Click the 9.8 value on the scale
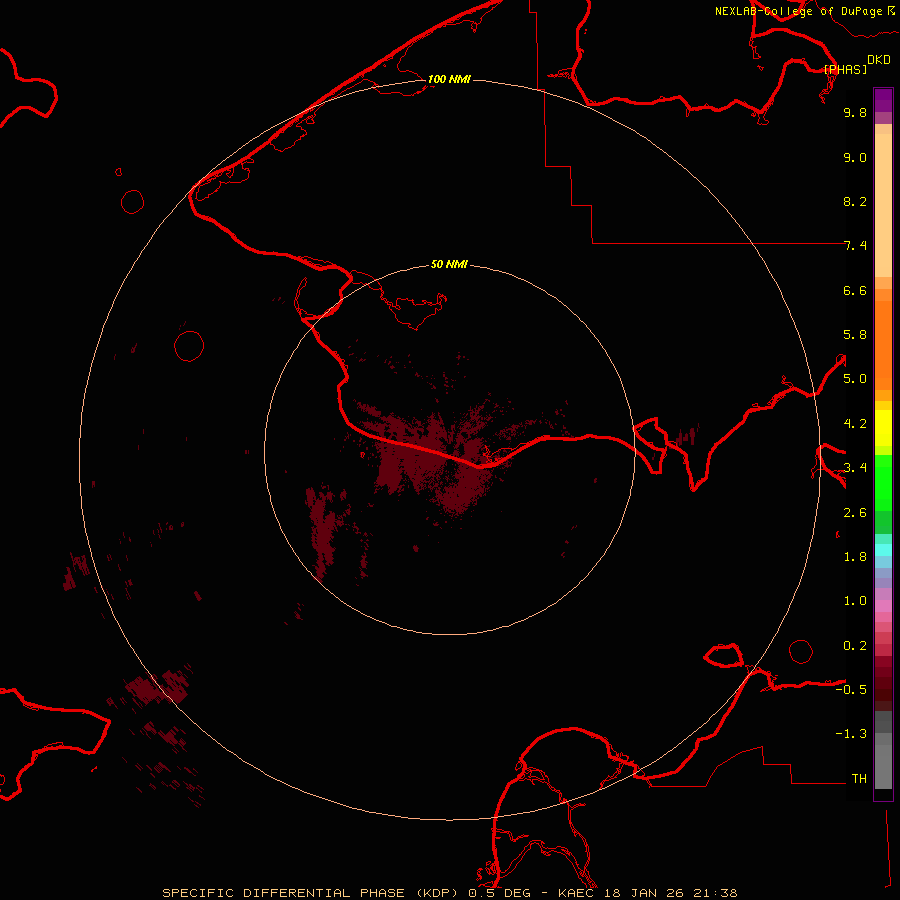This screenshot has height=900, width=900. point(855,113)
